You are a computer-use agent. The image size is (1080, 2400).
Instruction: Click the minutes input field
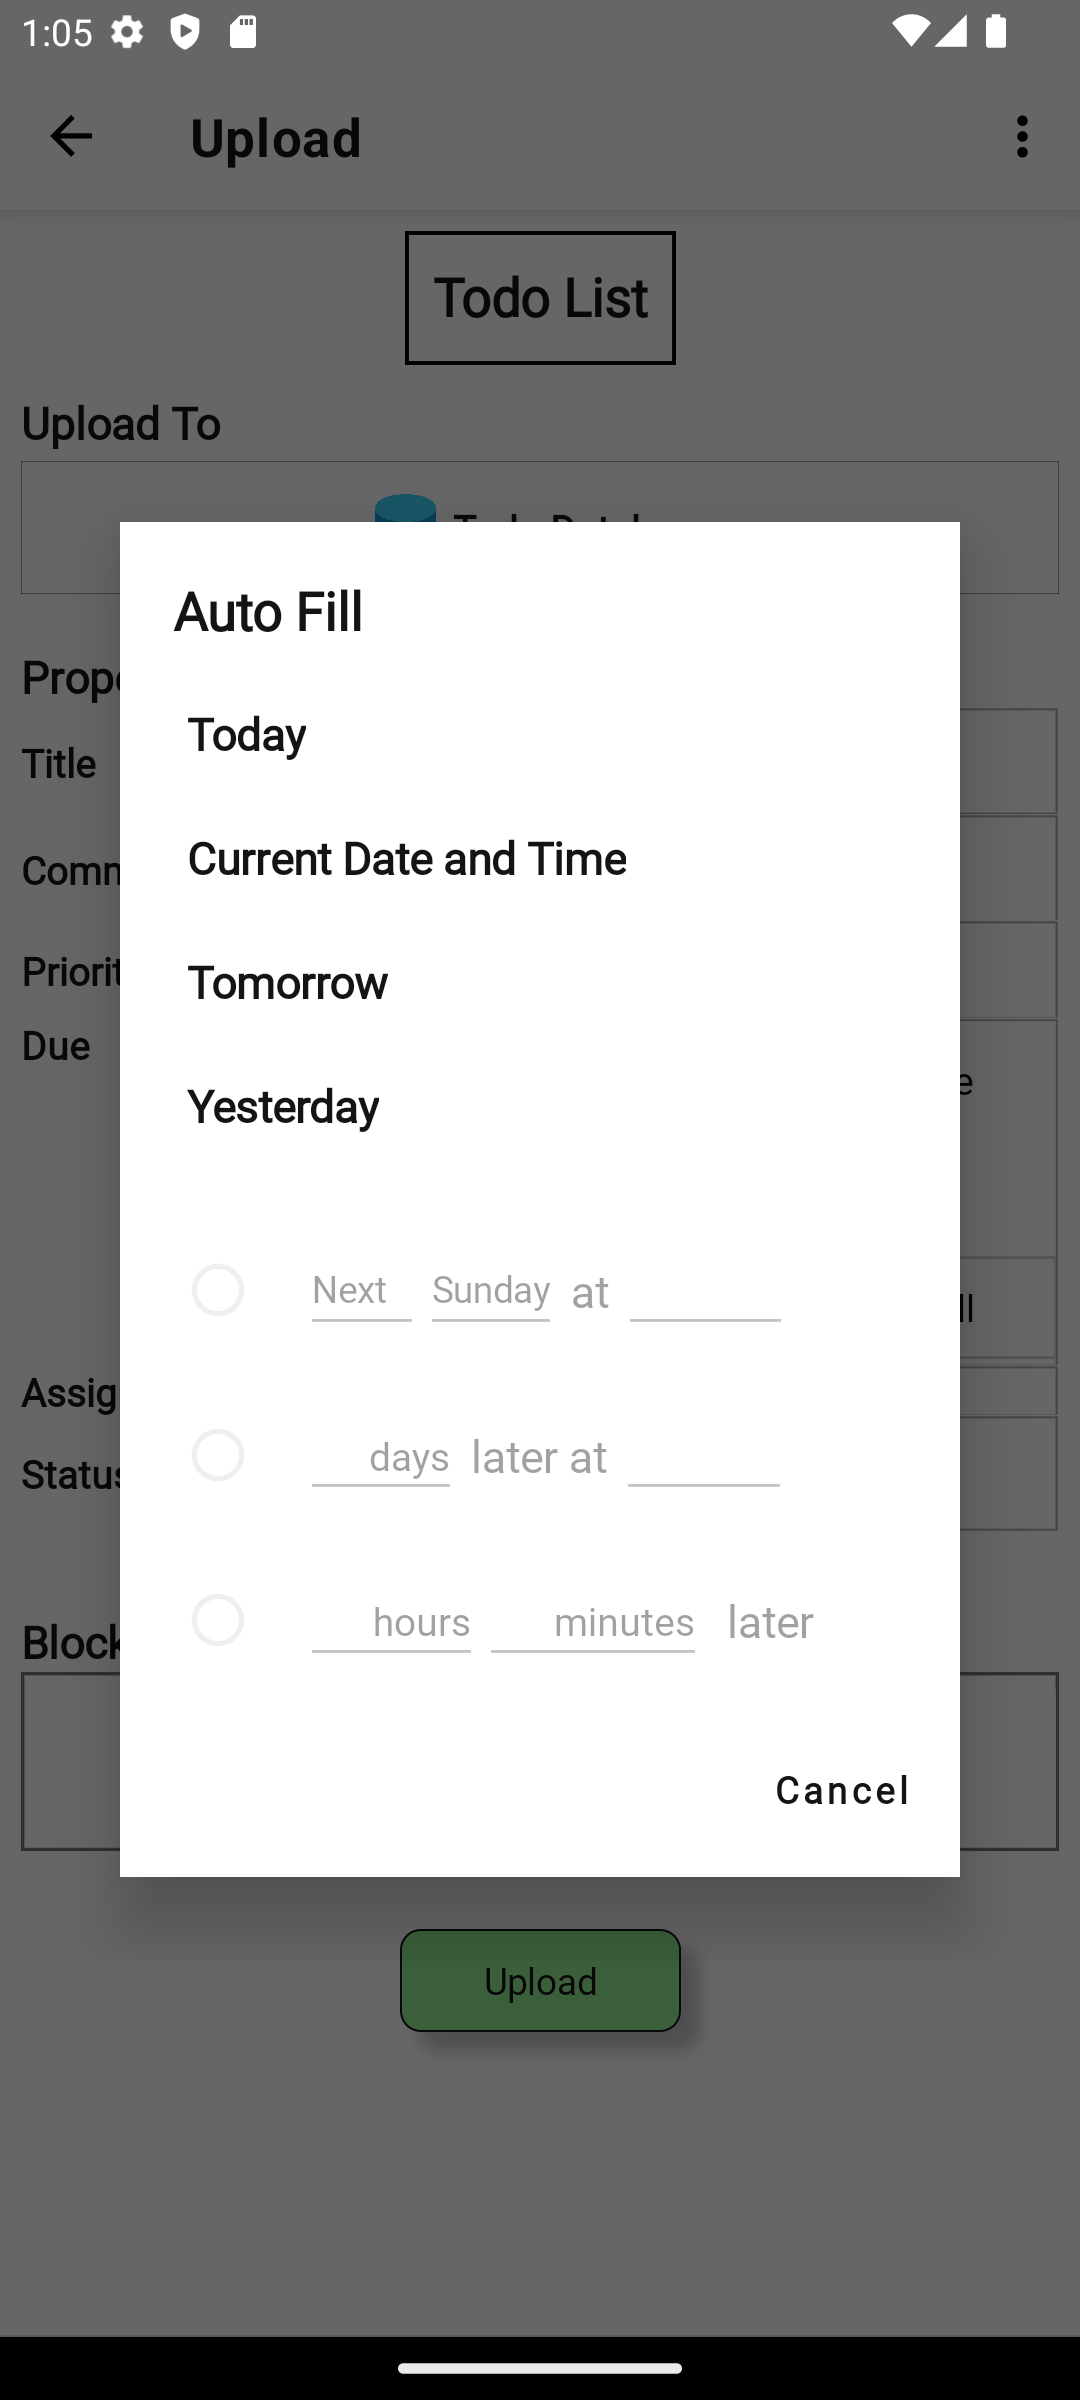click(593, 1622)
